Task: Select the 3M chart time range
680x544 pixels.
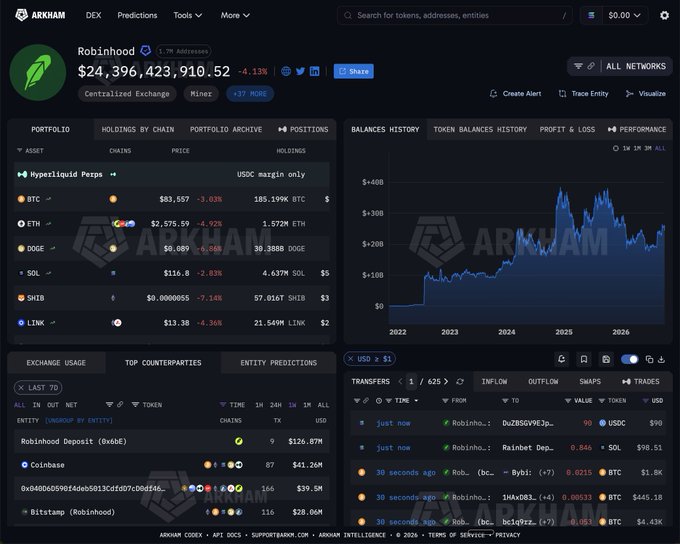Action: click(647, 148)
